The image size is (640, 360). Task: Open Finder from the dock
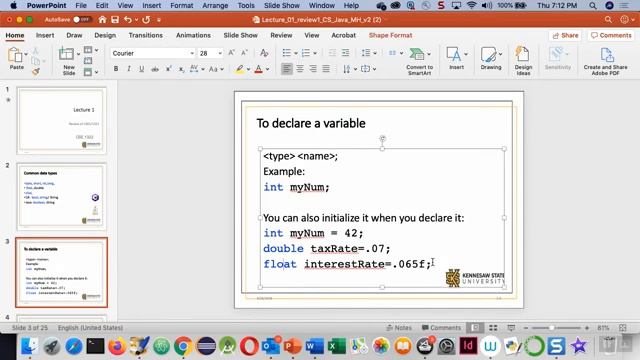tap(29, 346)
